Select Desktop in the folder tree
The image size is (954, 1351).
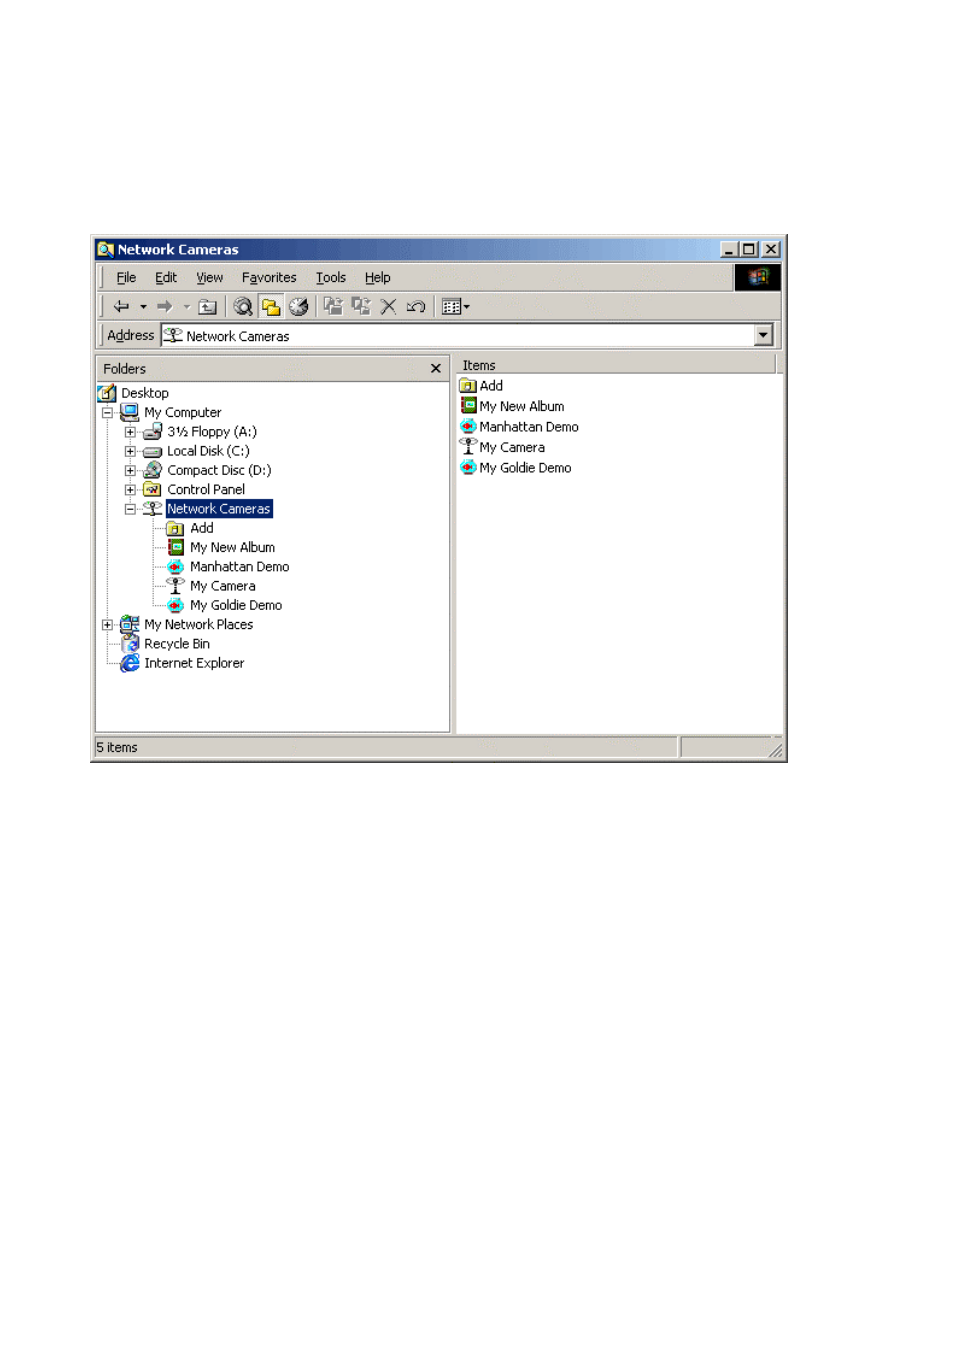[145, 393]
